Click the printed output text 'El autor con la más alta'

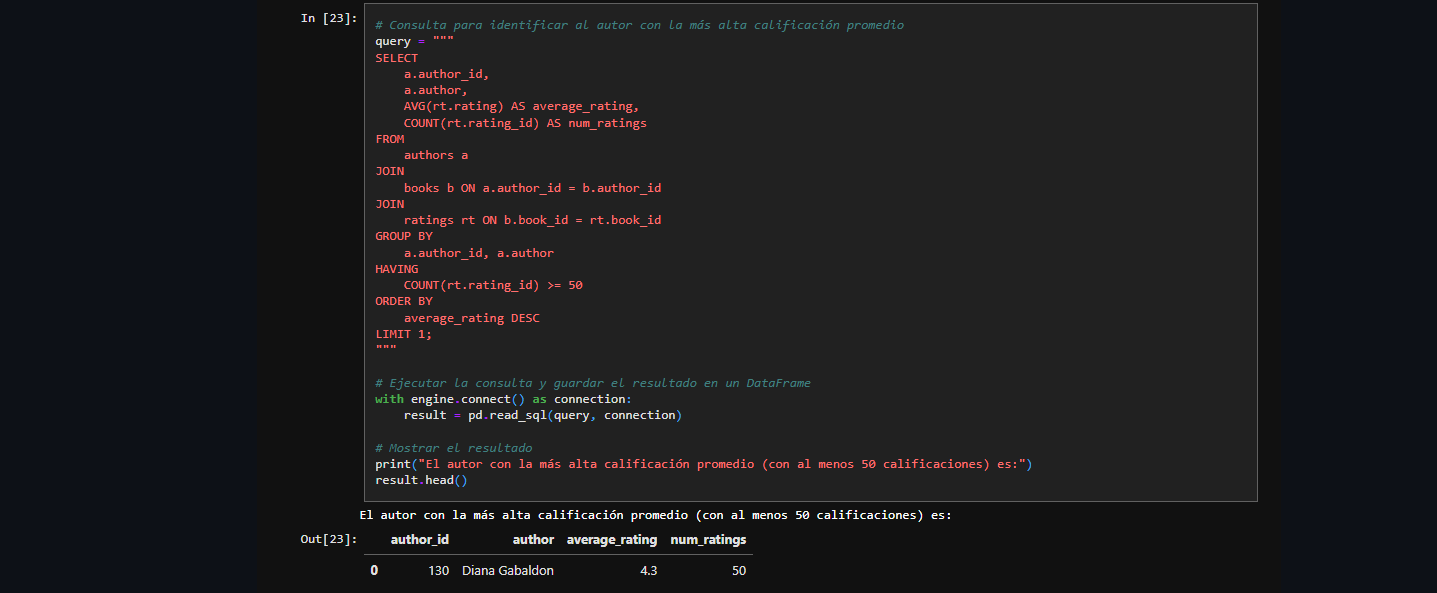coord(655,516)
